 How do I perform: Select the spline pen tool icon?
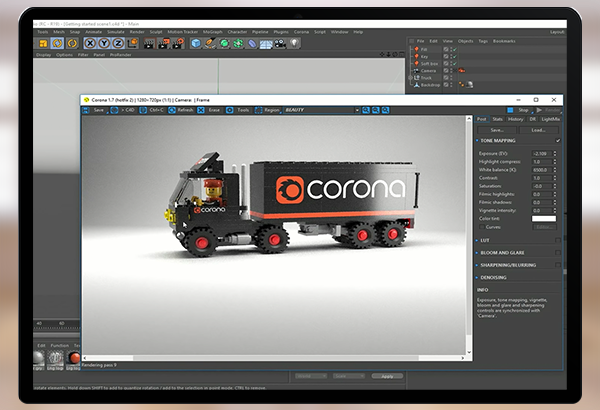coord(210,43)
